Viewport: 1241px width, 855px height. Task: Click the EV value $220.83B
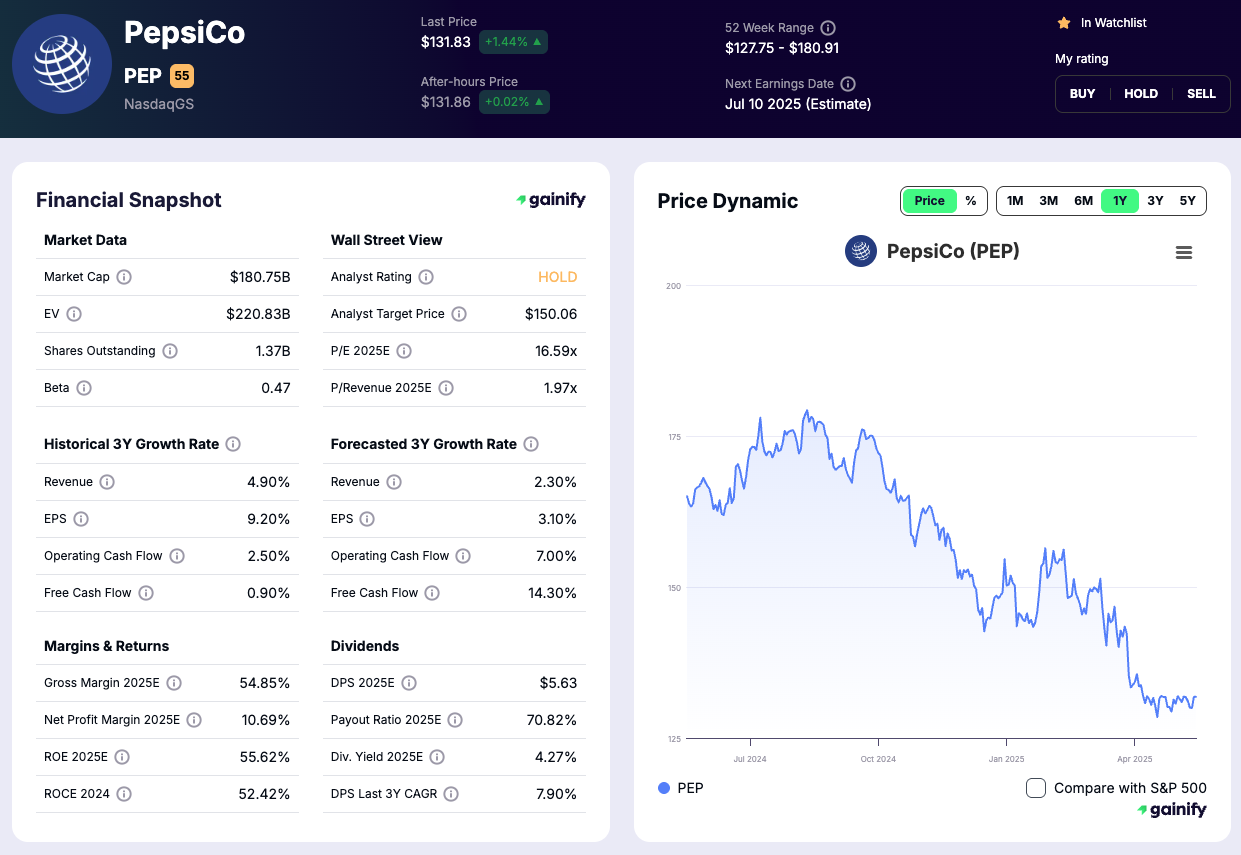[x=258, y=314]
